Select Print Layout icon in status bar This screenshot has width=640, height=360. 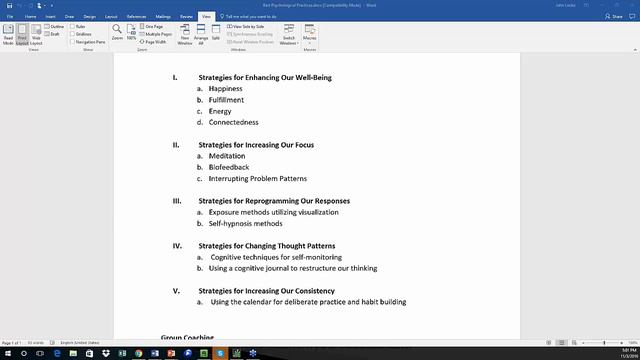[561, 343]
